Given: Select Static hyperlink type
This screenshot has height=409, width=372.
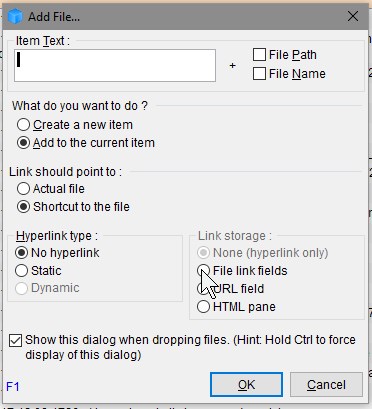Looking at the screenshot, I should [21, 270].
